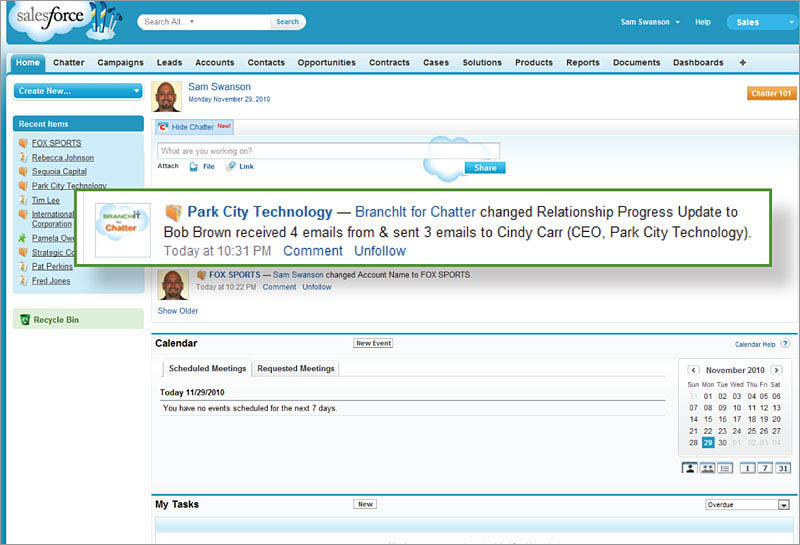Screen dimensions: 800x545
Task: Open the month view calendar icon labeled 31
Action: pos(783,468)
